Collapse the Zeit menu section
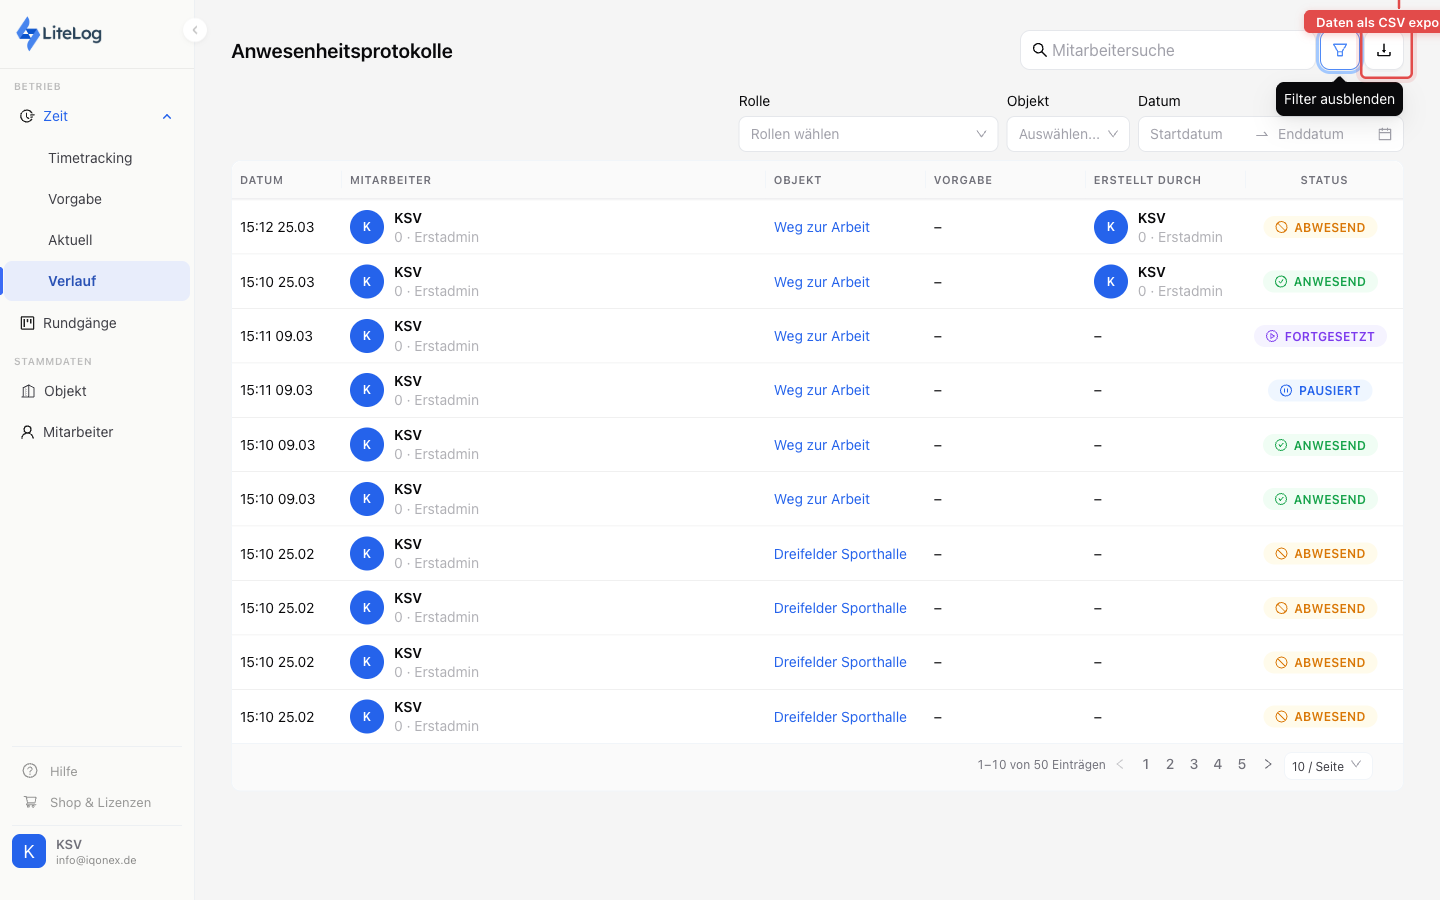The image size is (1440, 900). coord(167,117)
